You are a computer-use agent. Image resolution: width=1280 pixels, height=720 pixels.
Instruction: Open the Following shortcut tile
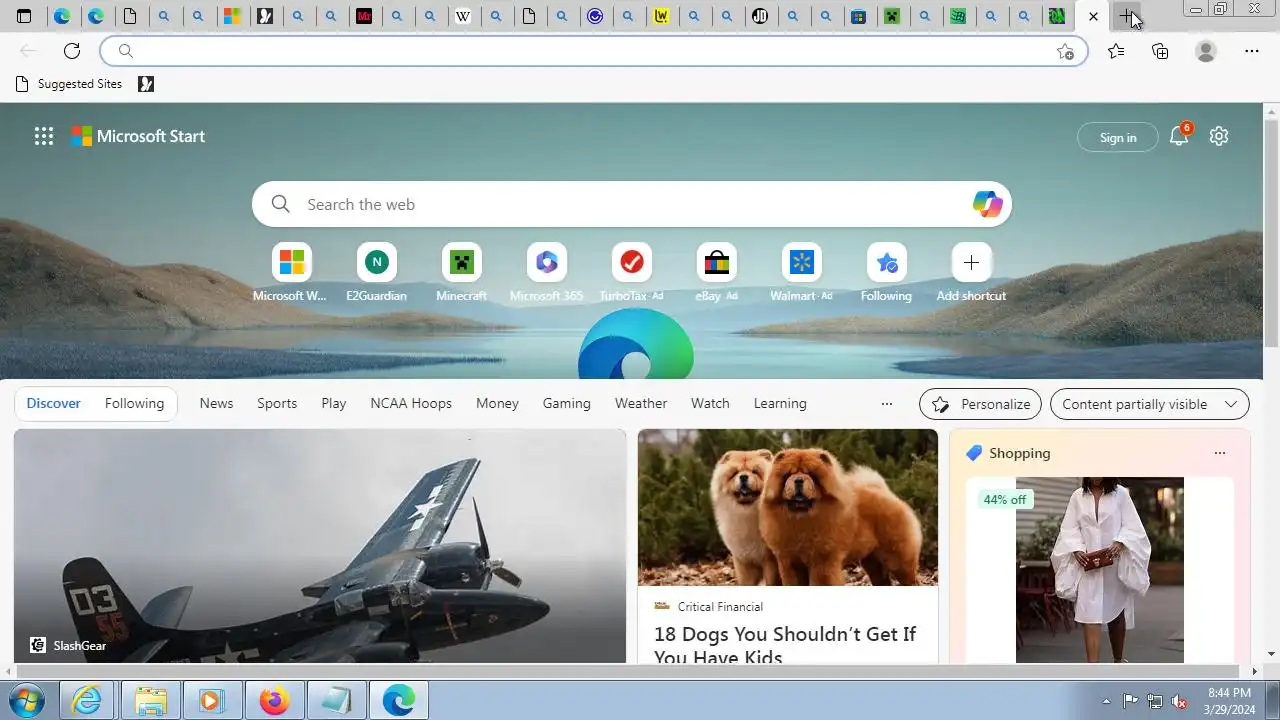pos(886,273)
